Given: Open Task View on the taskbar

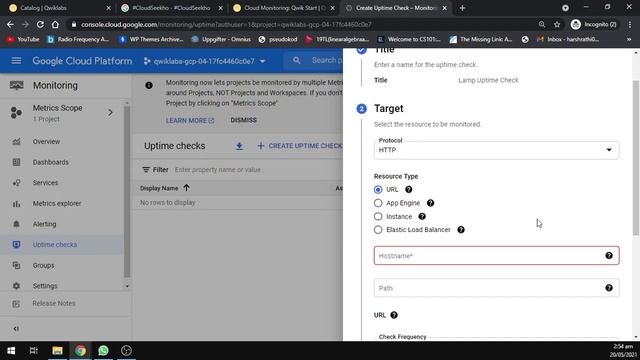Looking at the screenshot, I should (x=34, y=351).
